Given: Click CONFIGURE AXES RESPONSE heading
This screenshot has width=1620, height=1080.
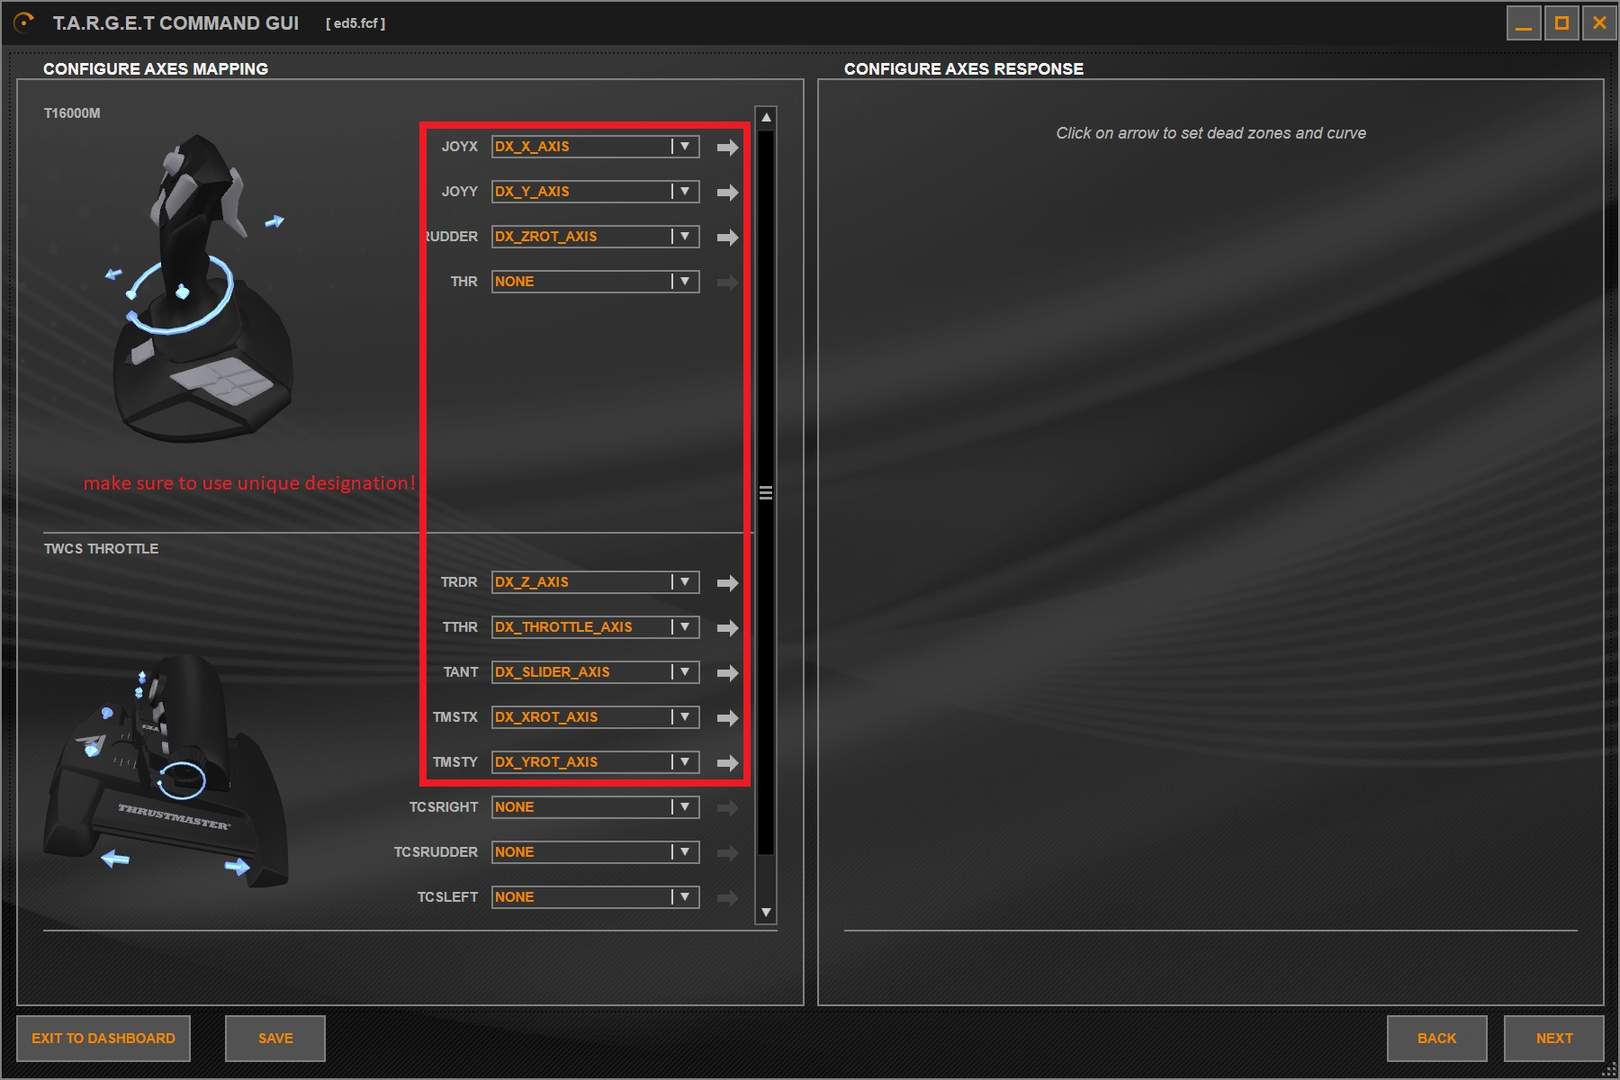Looking at the screenshot, I should [x=963, y=68].
